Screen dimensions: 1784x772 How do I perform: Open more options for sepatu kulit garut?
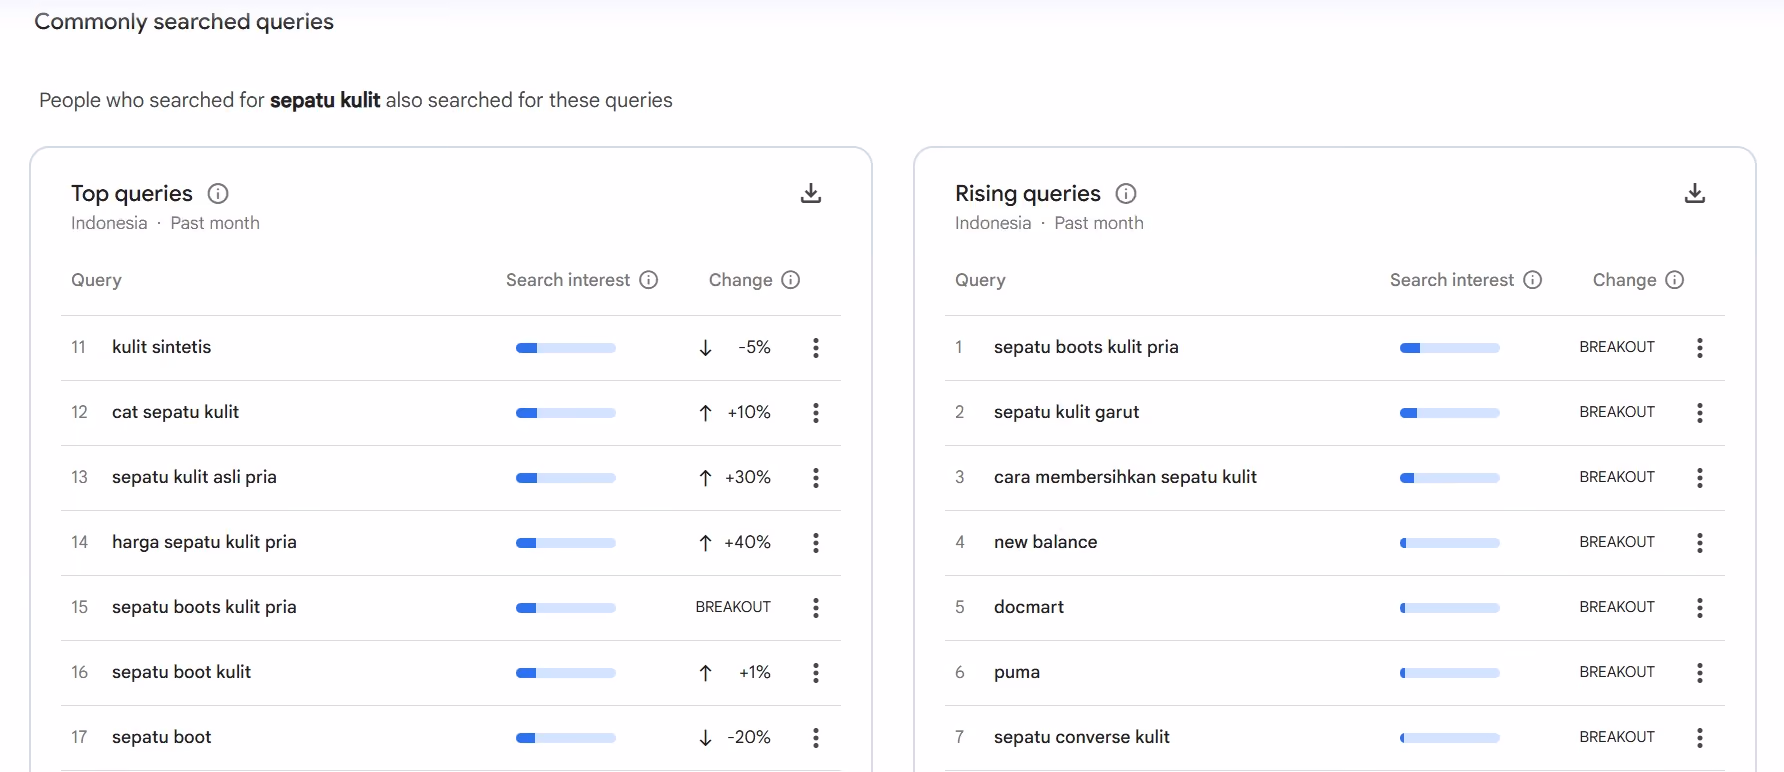[1700, 413]
